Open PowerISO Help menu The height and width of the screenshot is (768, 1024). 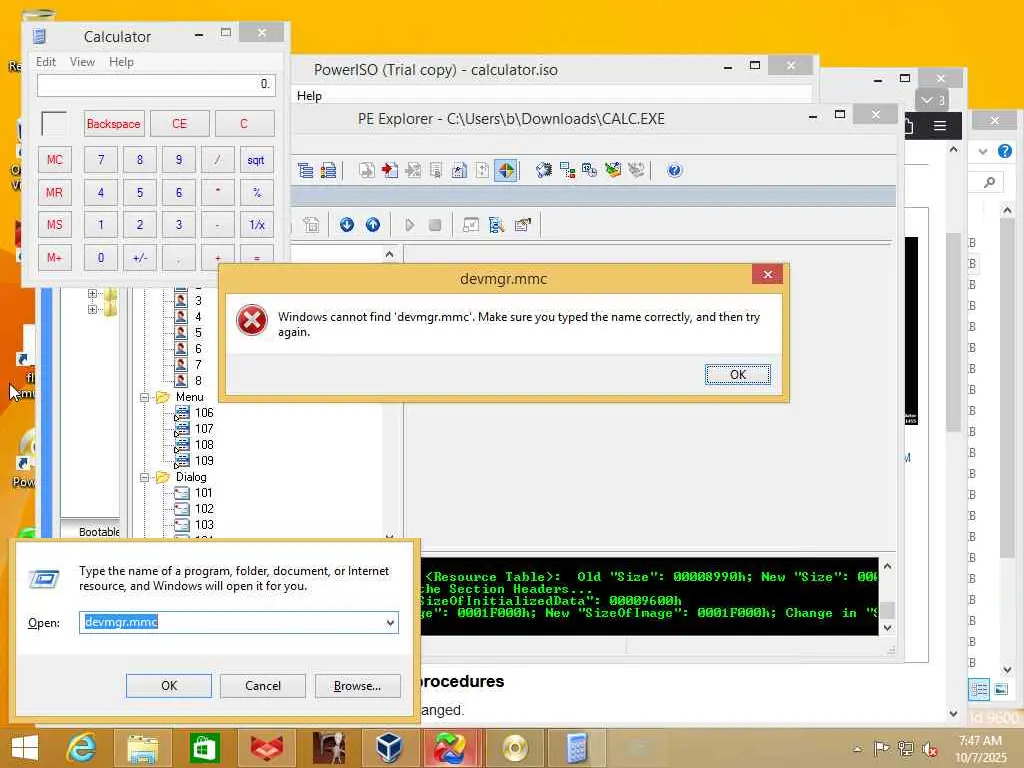[x=309, y=96]
